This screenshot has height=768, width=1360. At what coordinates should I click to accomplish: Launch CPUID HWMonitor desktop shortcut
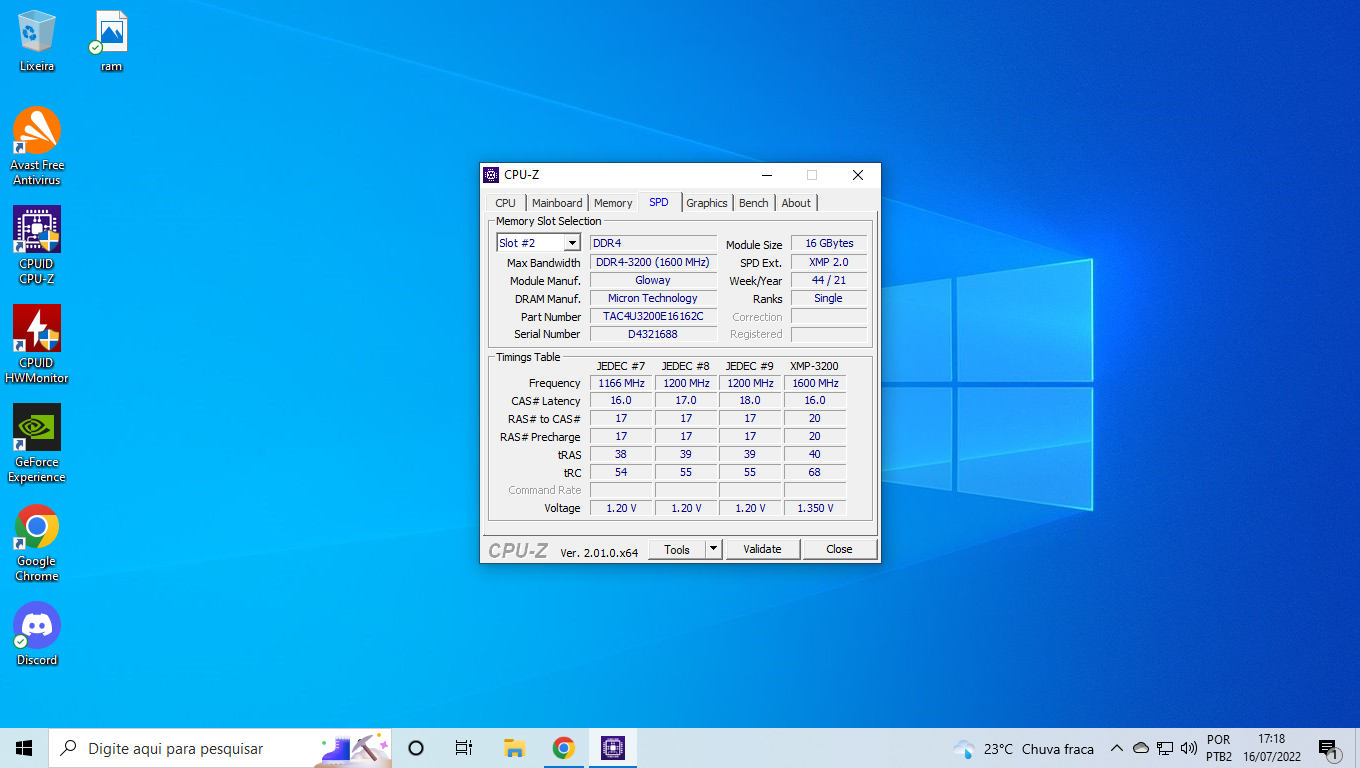tap(37, 344)
